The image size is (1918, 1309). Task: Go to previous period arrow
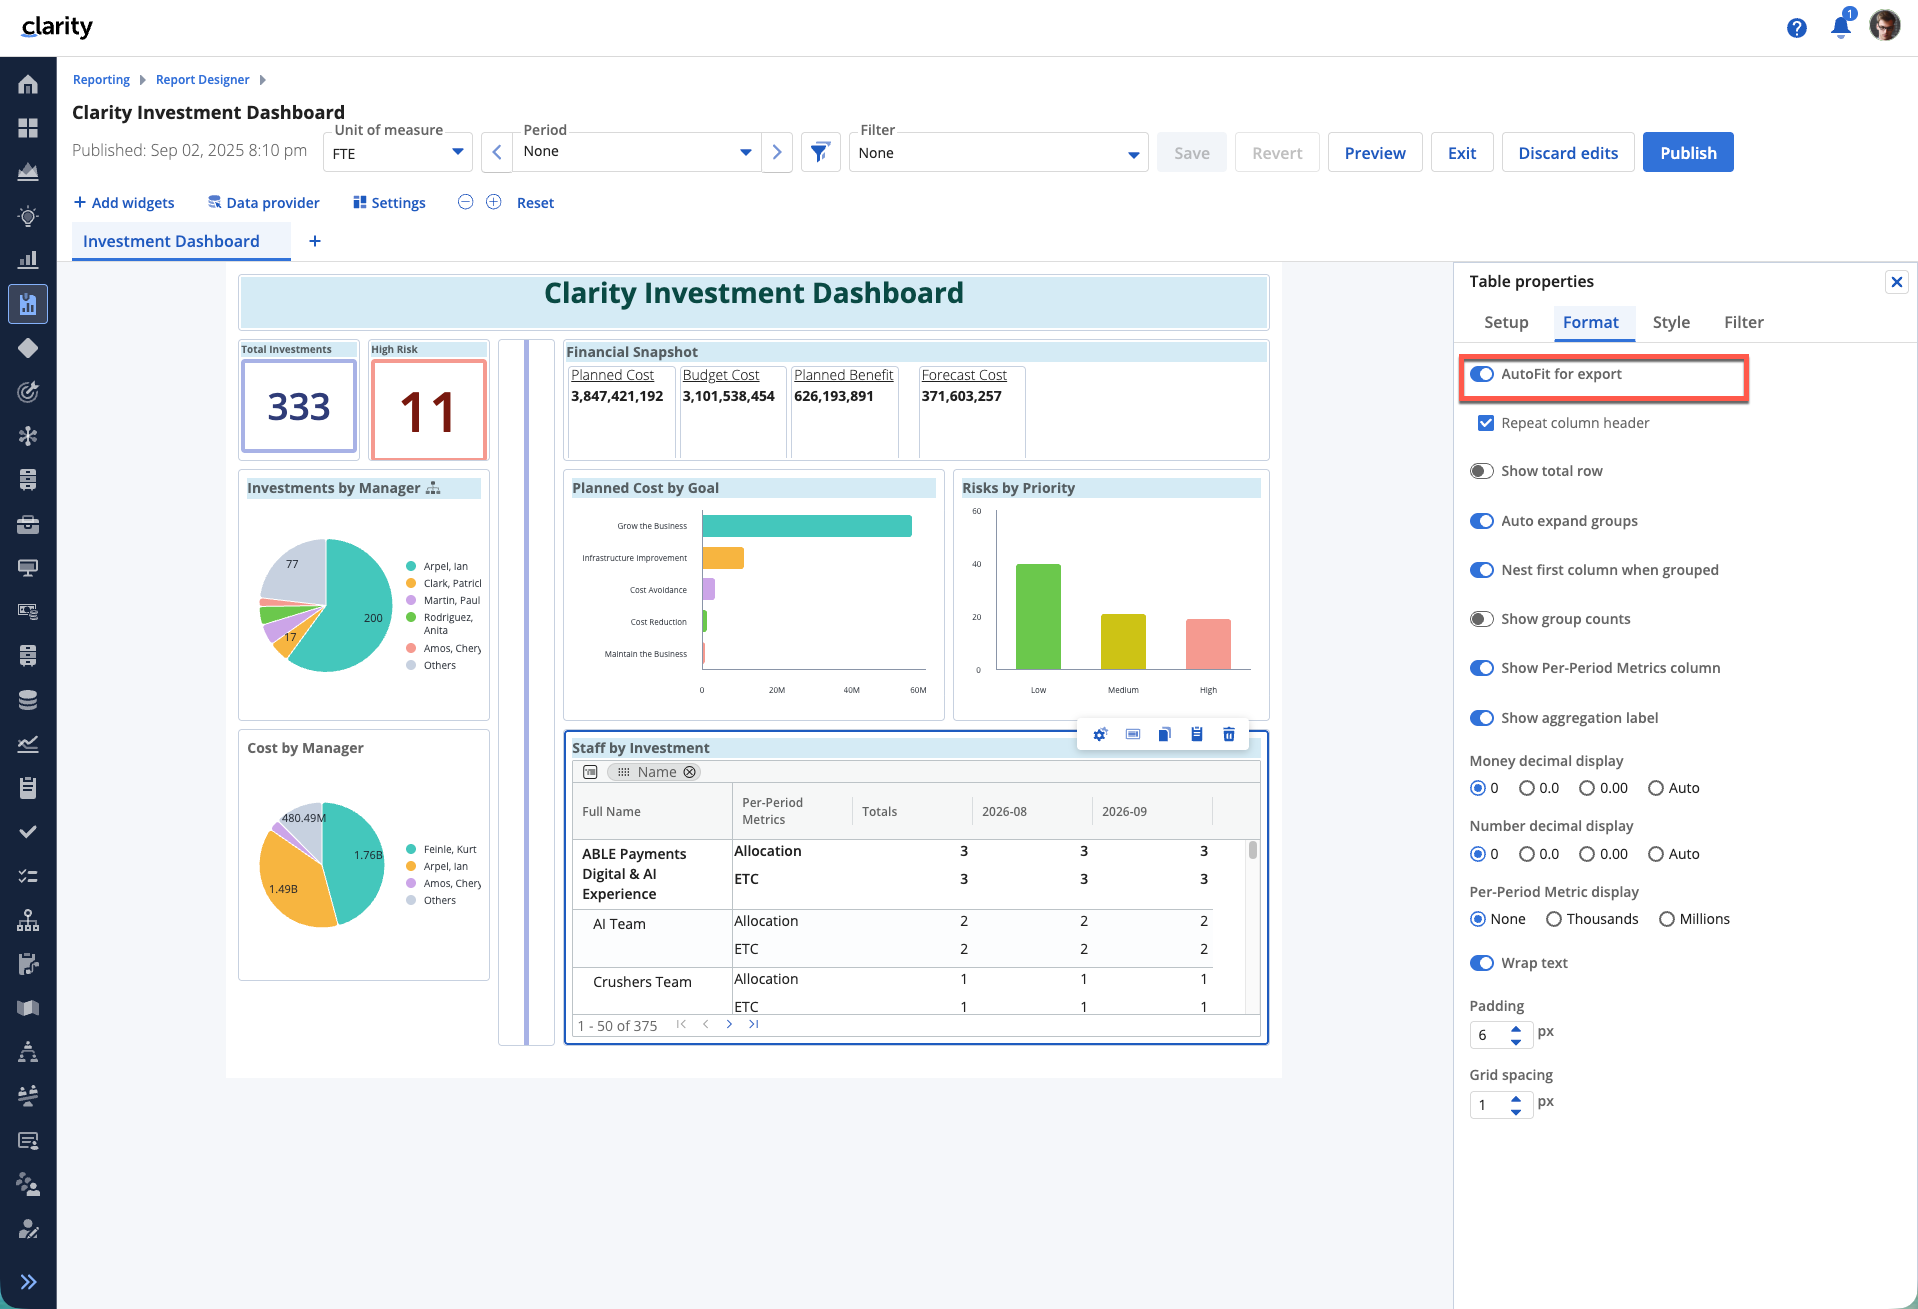pos(497,152)
